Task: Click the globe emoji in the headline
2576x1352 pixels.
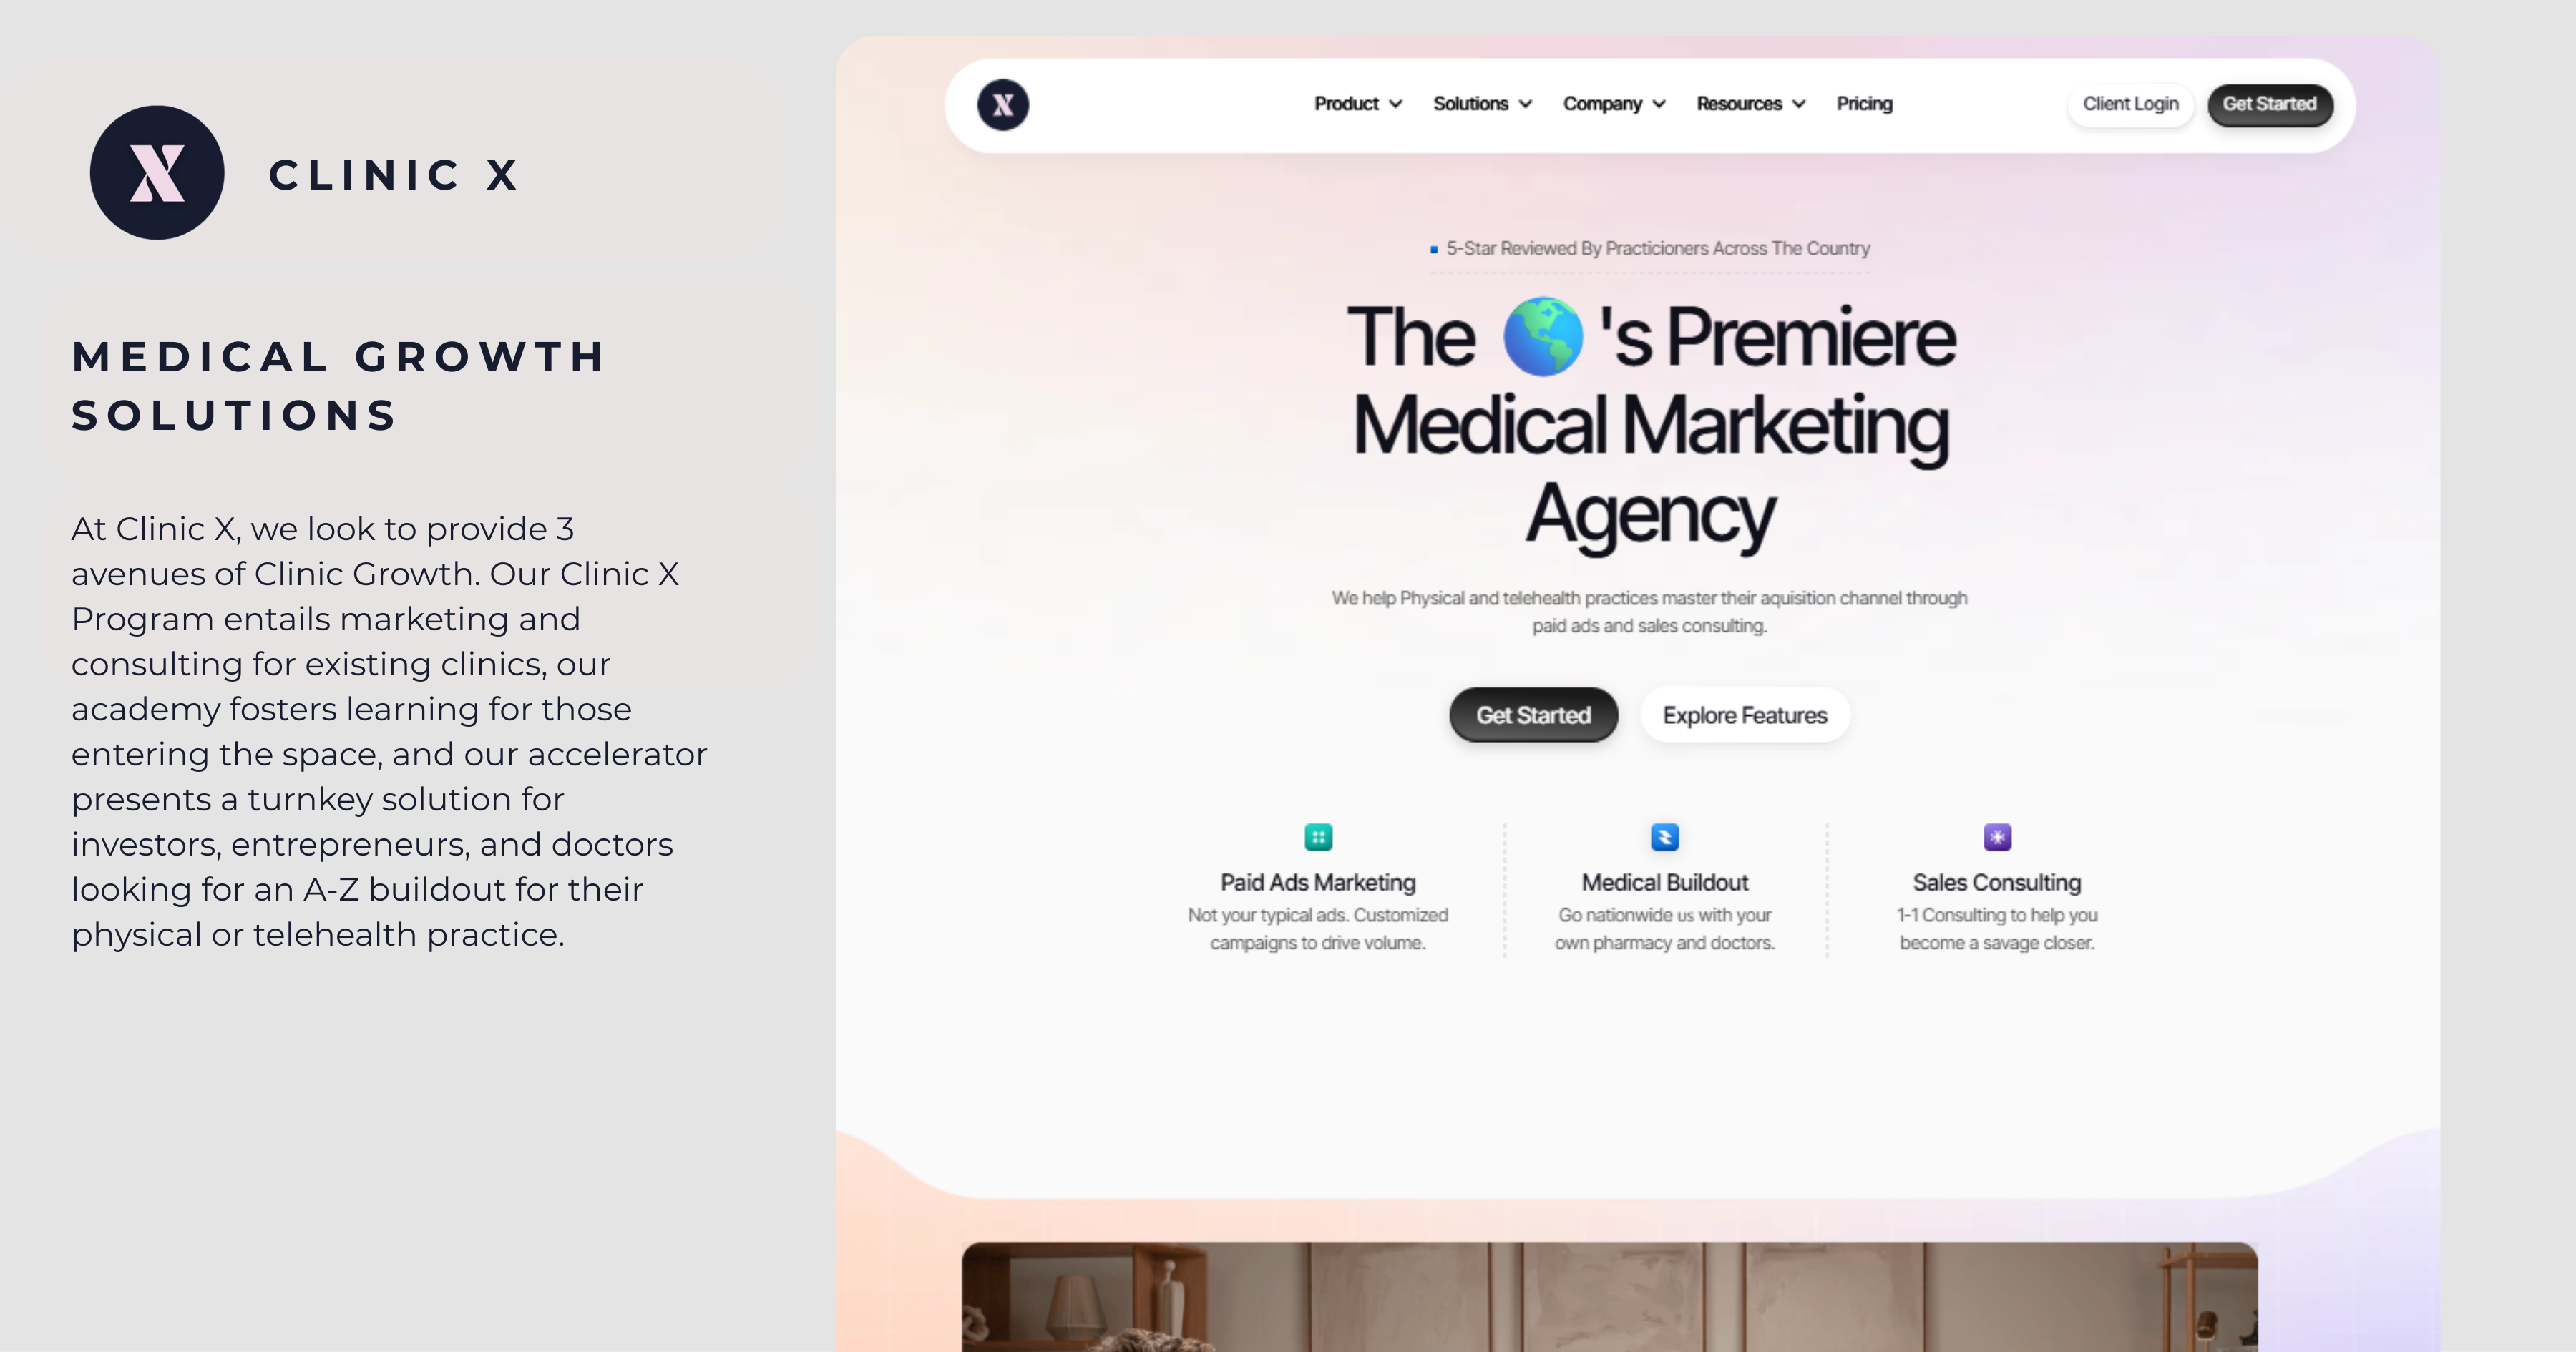Action: pos(1542,337)
